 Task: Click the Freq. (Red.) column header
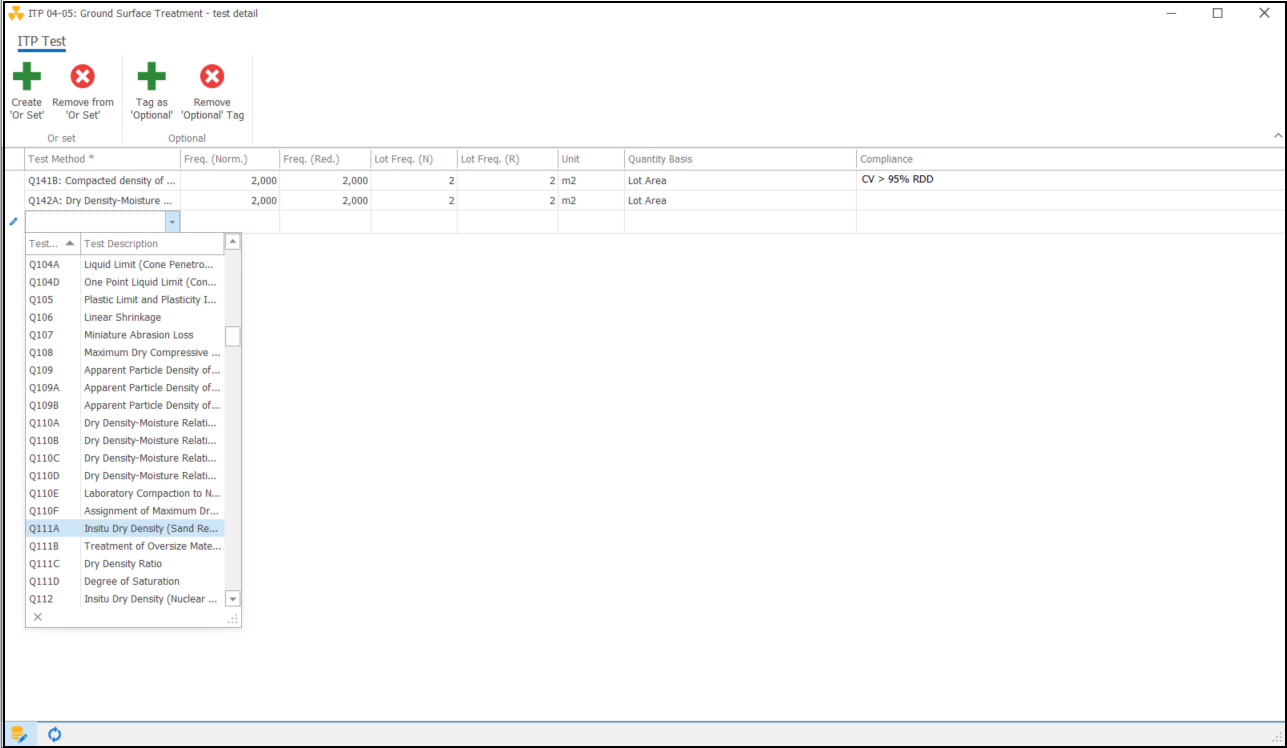pos(325,159)
